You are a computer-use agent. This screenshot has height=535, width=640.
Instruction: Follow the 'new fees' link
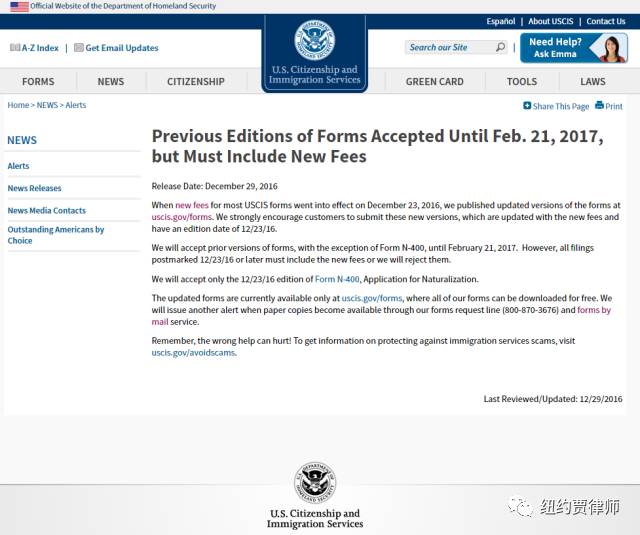(x=192, y=205)
